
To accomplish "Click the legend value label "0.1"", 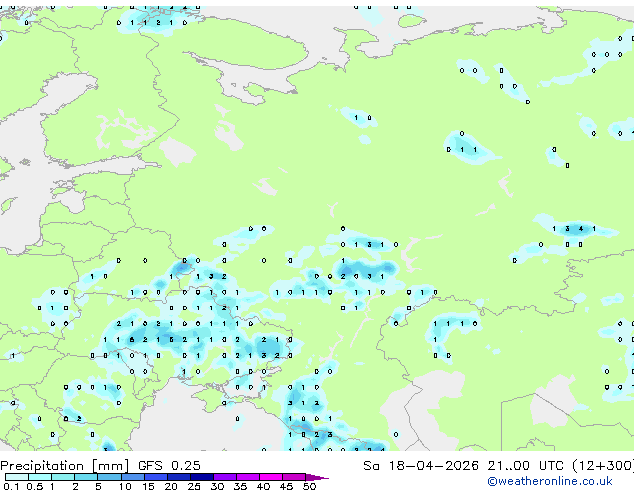I will [10, 486].
